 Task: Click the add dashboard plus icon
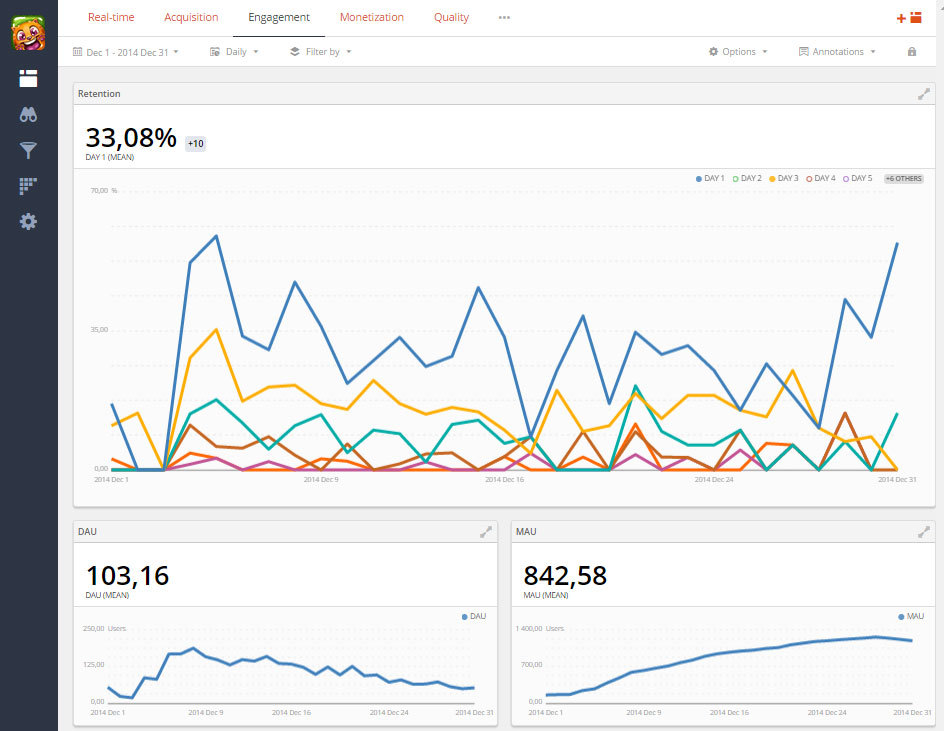[908, 17]
